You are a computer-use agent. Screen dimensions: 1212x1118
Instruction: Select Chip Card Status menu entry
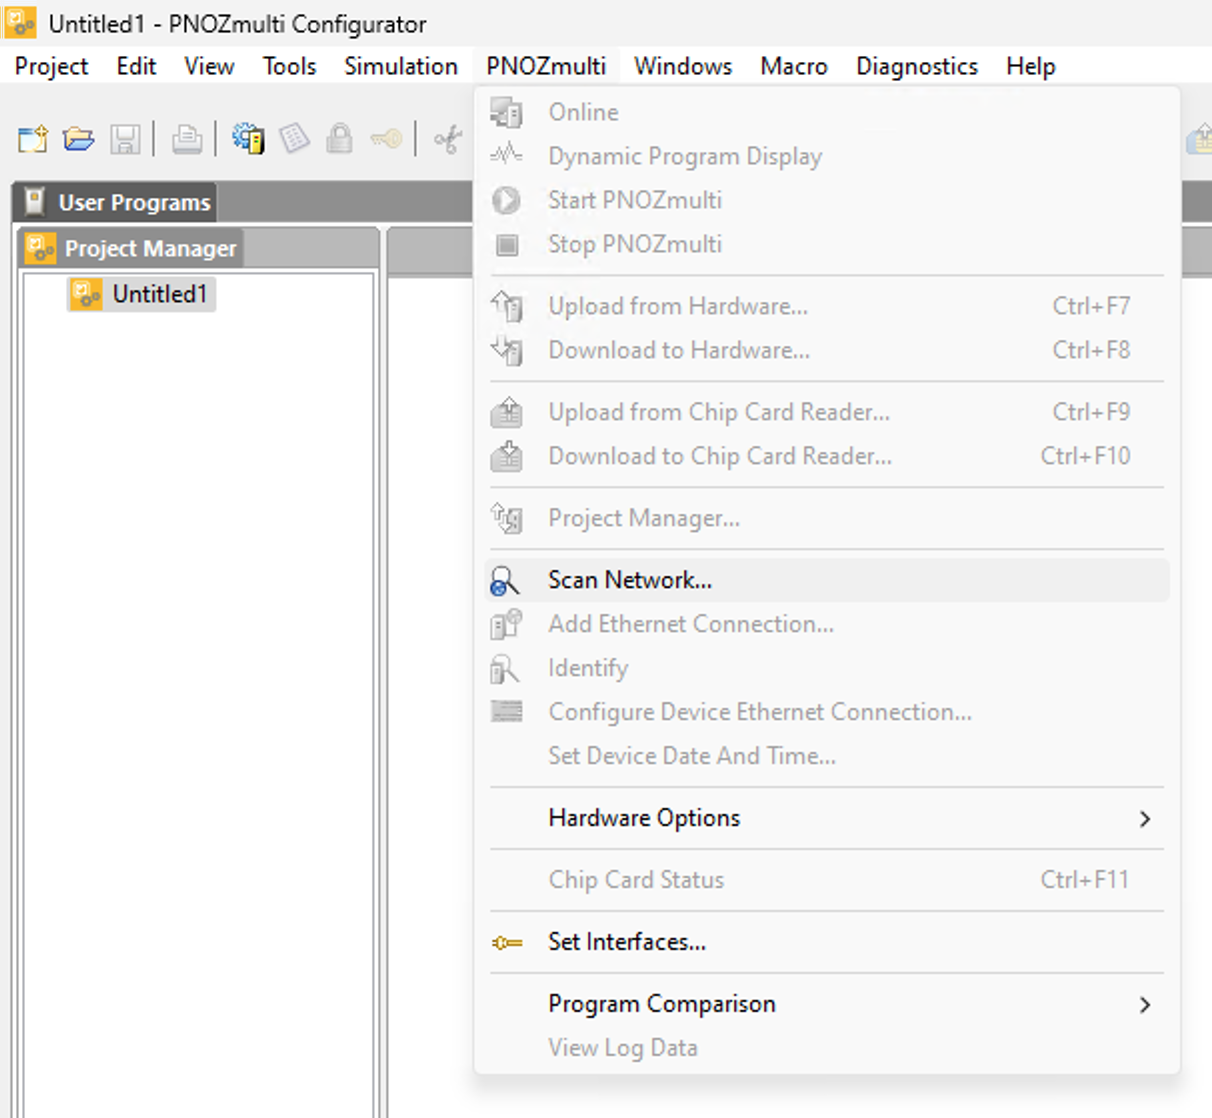(x=827, y=880)
